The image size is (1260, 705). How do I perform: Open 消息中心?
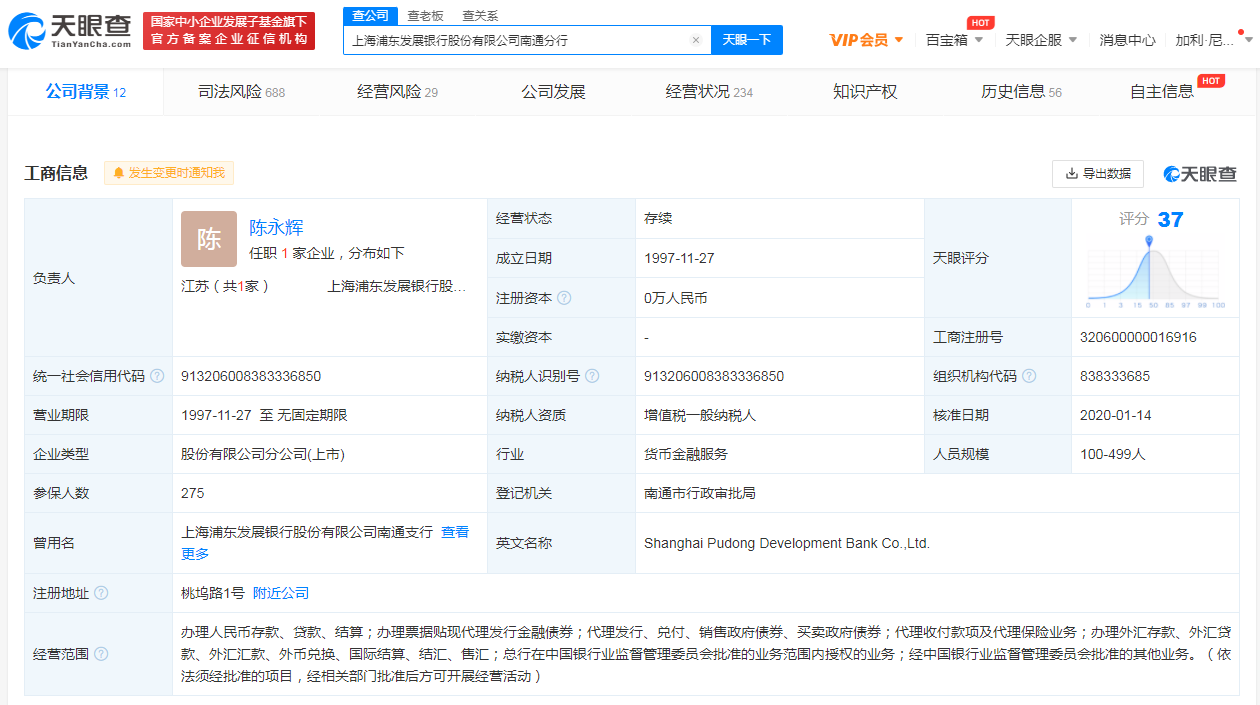(1127, 40)
